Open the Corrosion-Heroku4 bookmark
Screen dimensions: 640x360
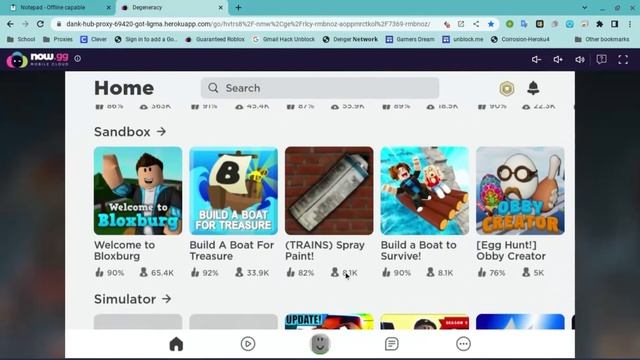pos(520,39)
